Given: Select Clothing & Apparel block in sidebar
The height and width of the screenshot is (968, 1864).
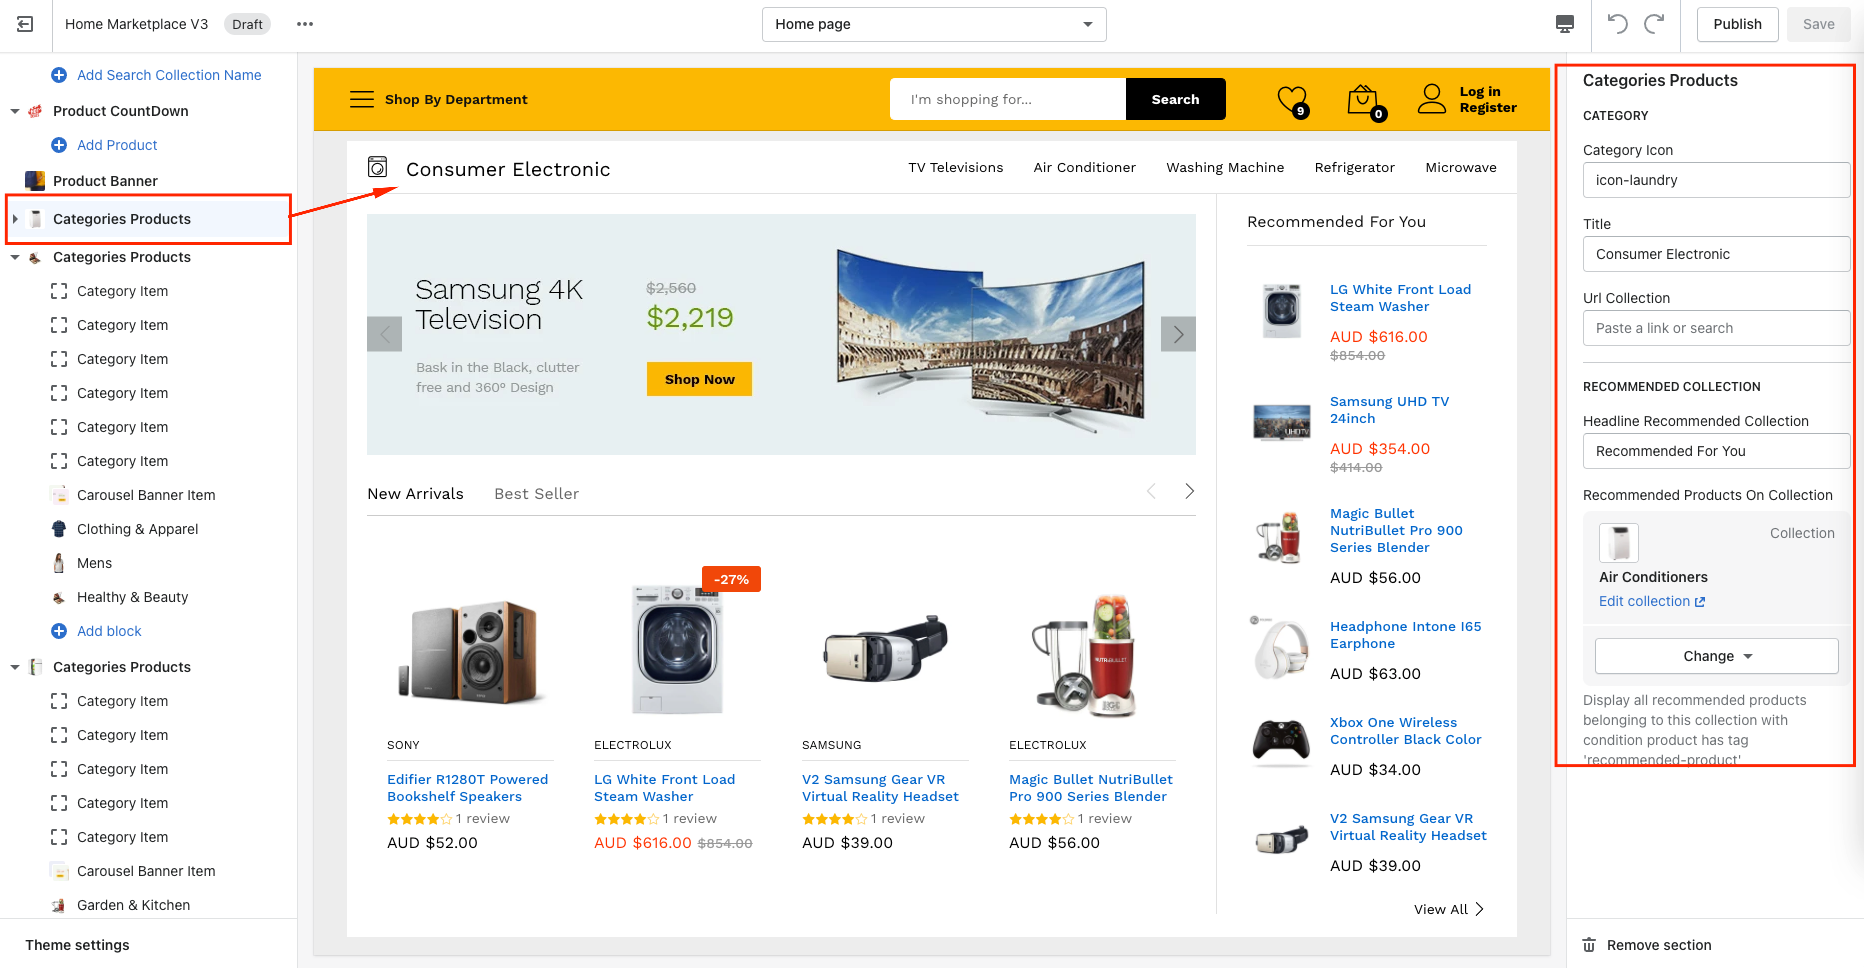Looking at the screenshot, I should [137, 529].
